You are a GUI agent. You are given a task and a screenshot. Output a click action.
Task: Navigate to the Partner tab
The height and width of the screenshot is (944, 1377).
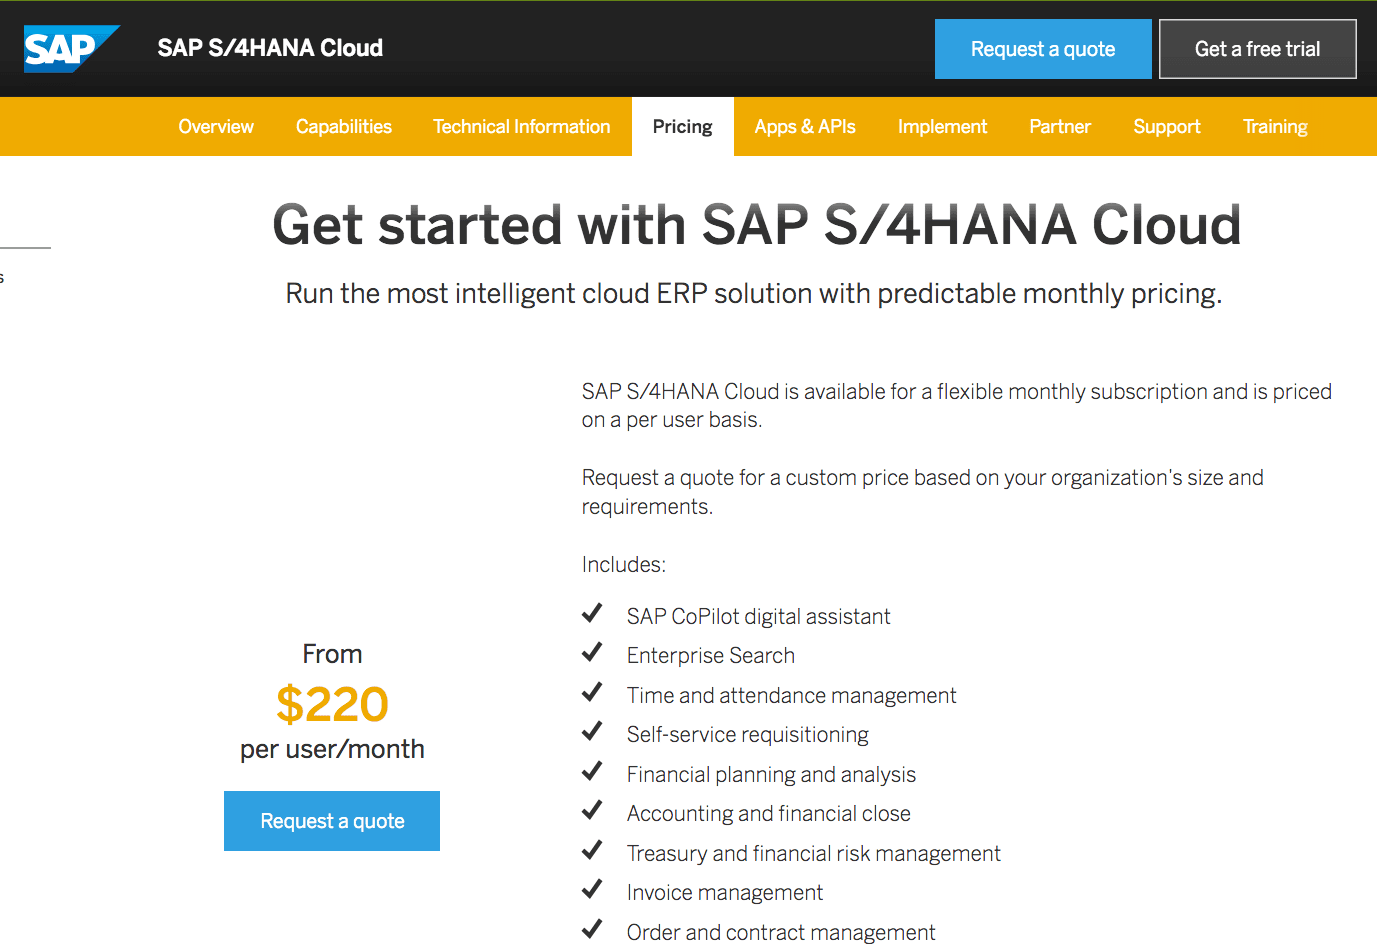coord(1060,127)
